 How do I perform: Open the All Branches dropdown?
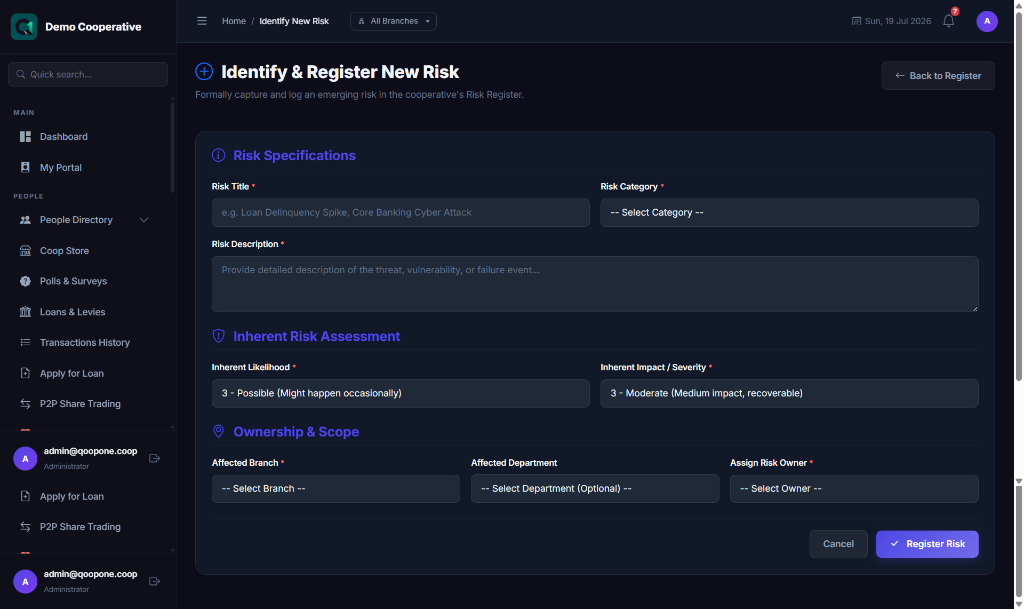pos(393,21)
